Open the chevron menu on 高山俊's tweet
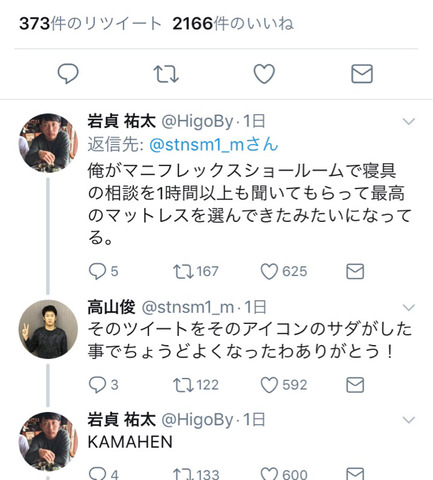This screenshot has height=480, width=433. tap(409, 307)
